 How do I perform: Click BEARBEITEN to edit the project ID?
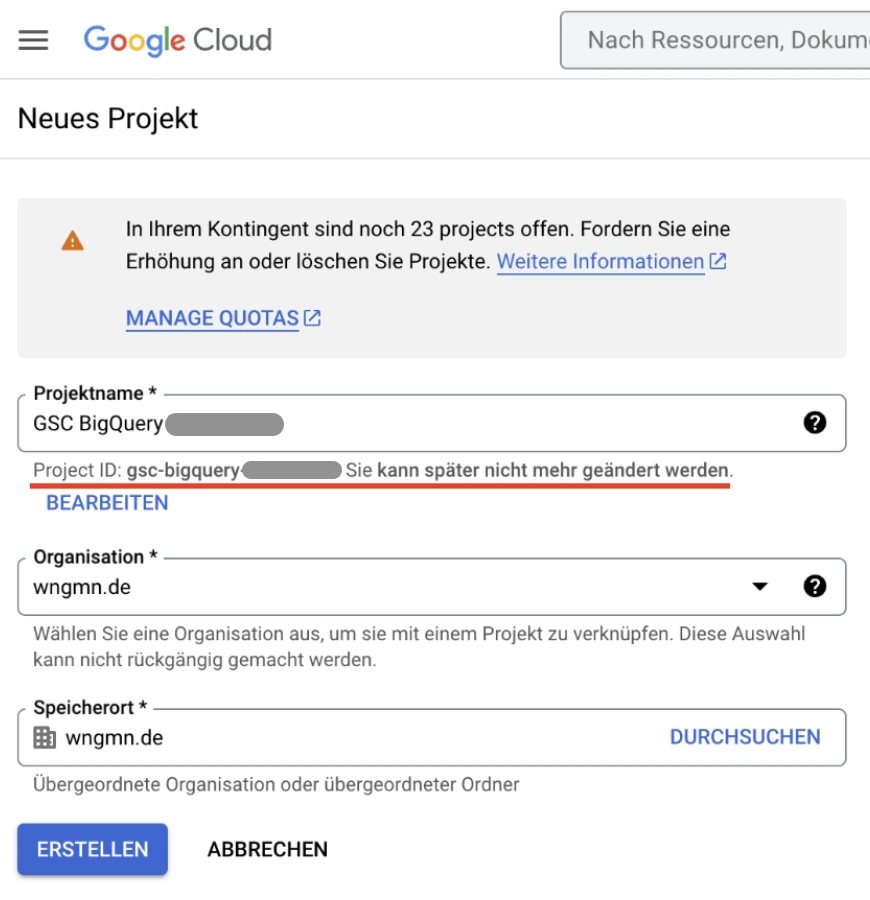point(106,503)
